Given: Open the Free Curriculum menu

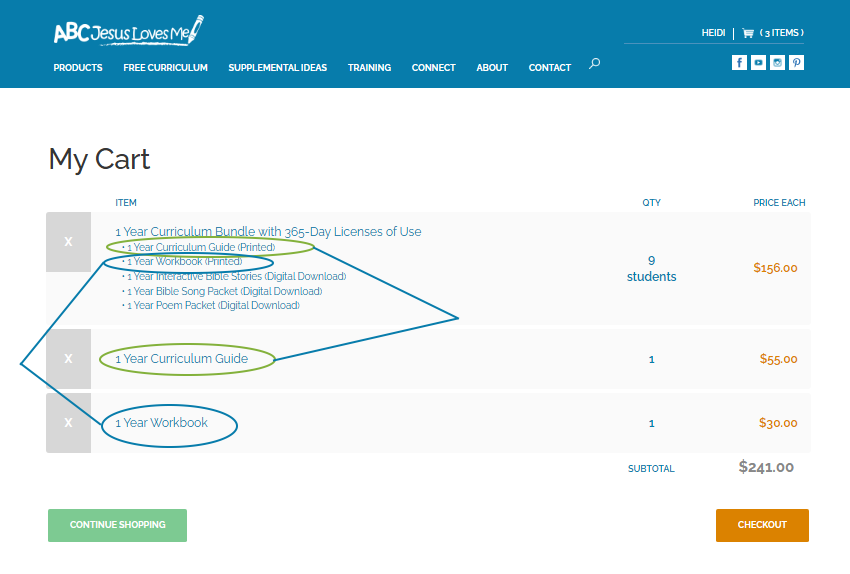Looking at the screenshot, I should 165,68.
